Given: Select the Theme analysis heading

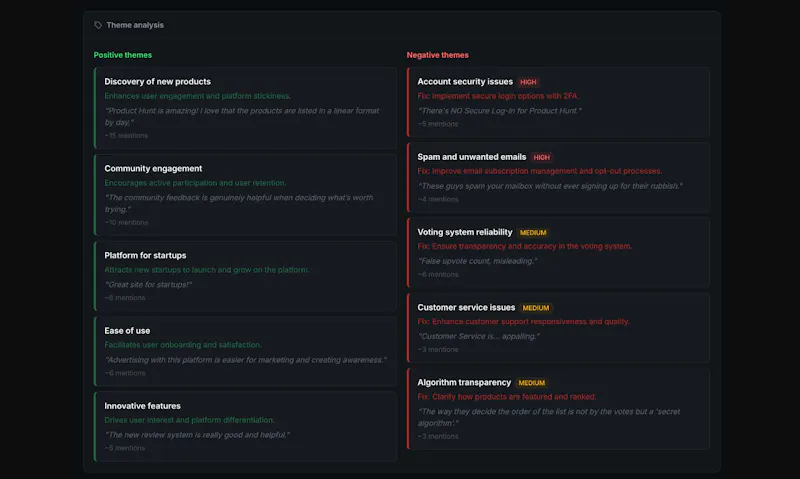Looking at the screenshot, I should click(135, 25).
